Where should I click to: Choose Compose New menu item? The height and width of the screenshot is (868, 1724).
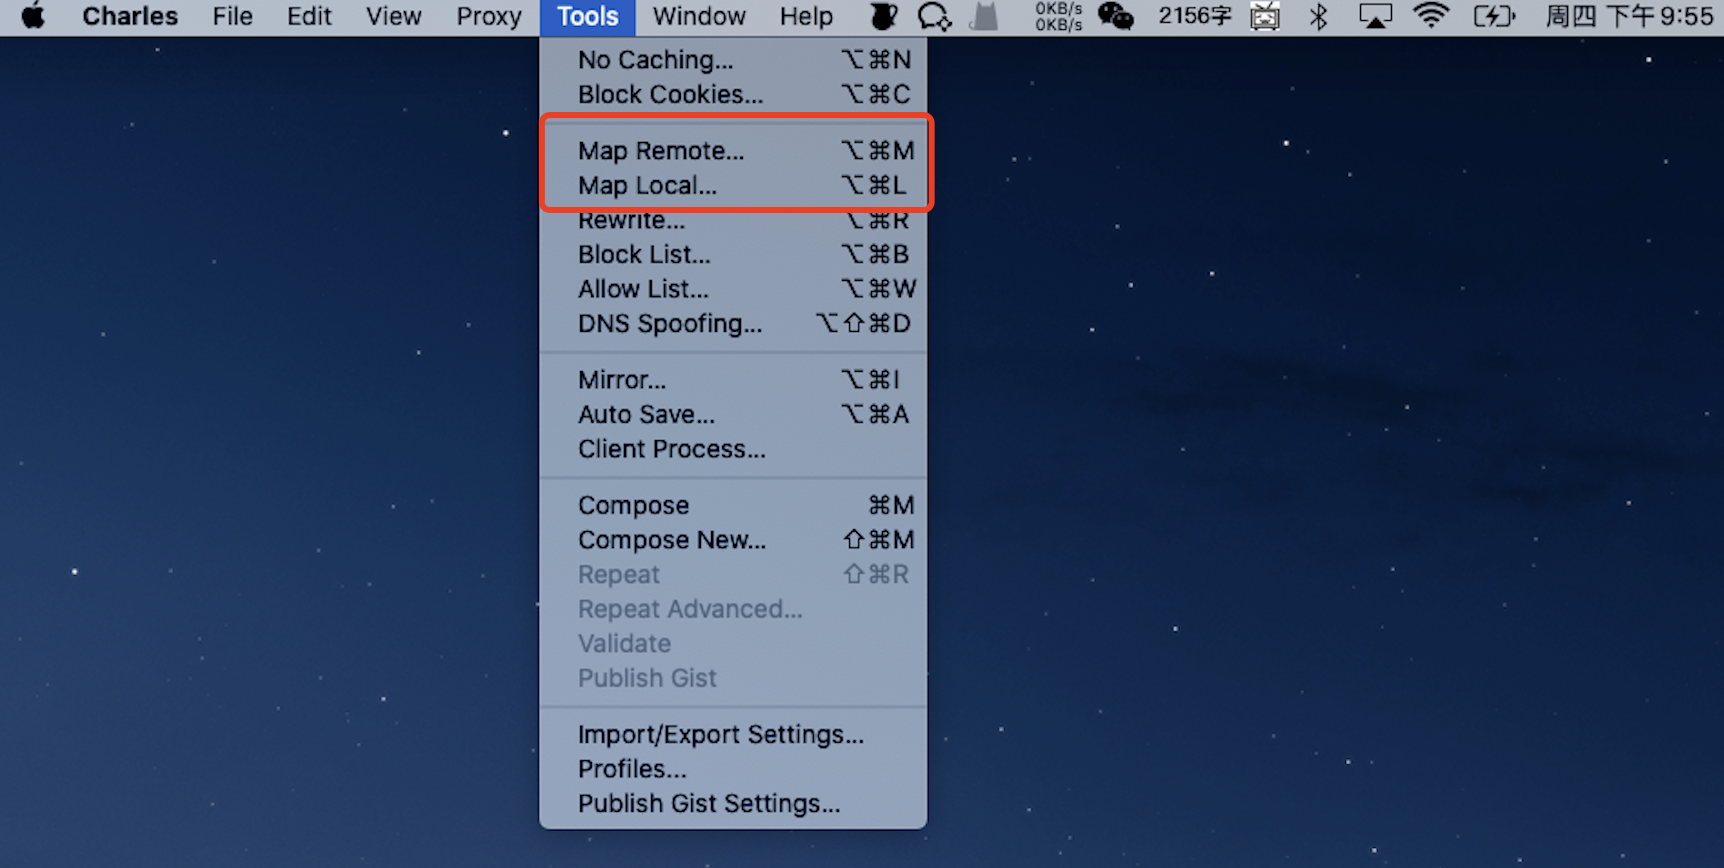click(671, 540)
